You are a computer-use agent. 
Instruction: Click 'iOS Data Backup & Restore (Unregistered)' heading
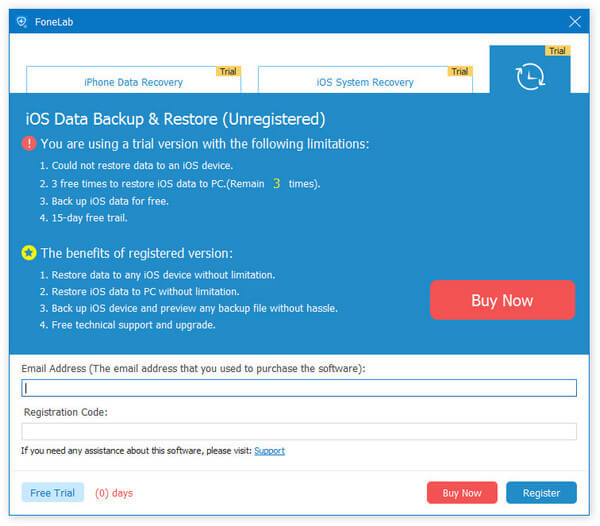[175, 119]
